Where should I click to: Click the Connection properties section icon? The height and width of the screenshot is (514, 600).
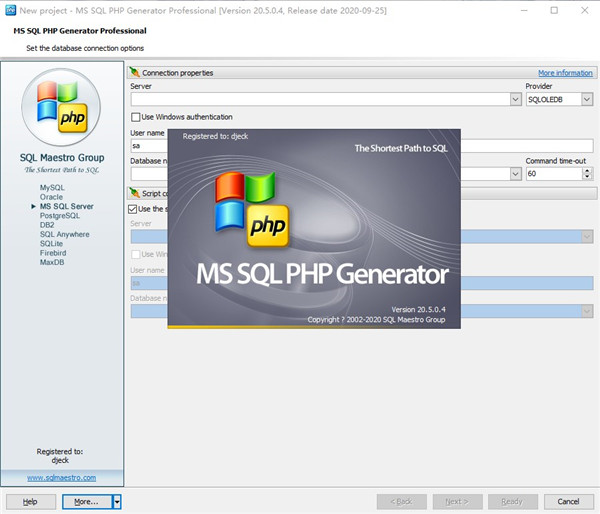click(135, 73)
